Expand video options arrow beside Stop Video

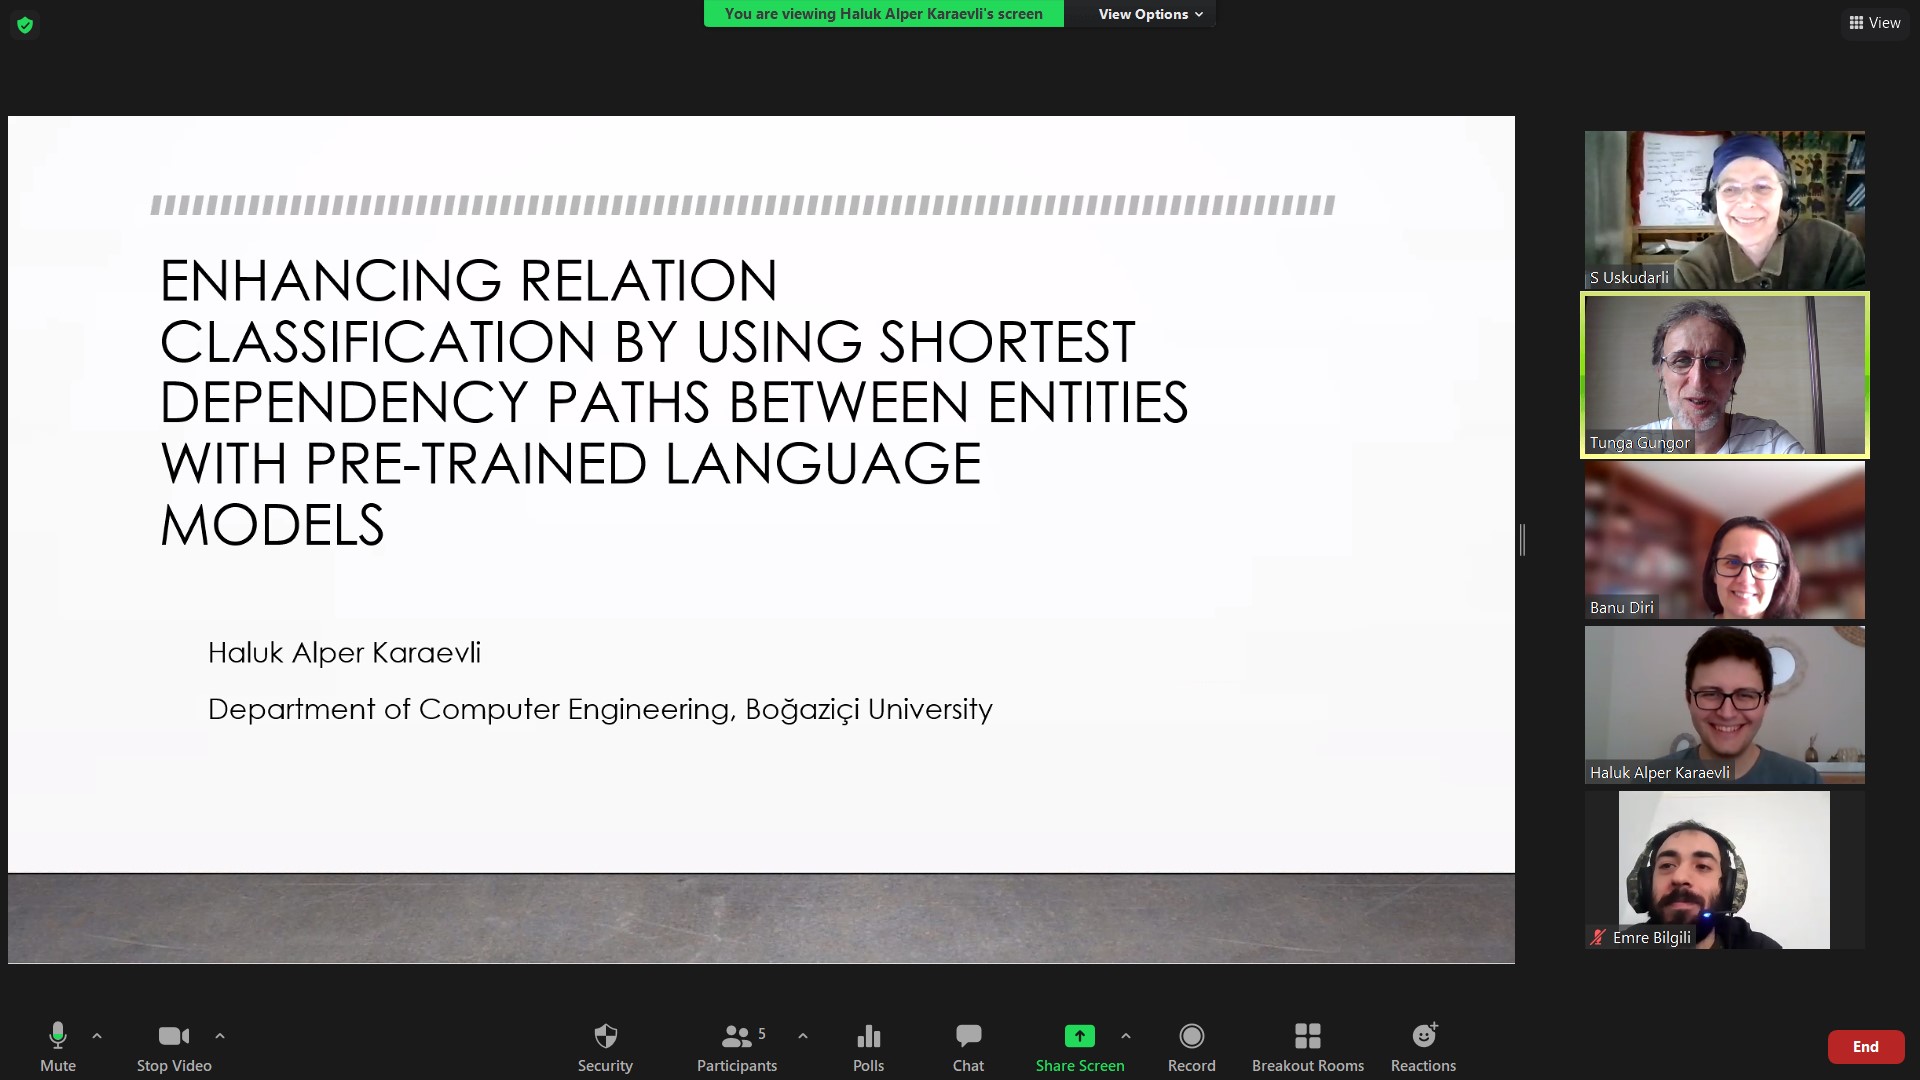[x=220, y=1036]
